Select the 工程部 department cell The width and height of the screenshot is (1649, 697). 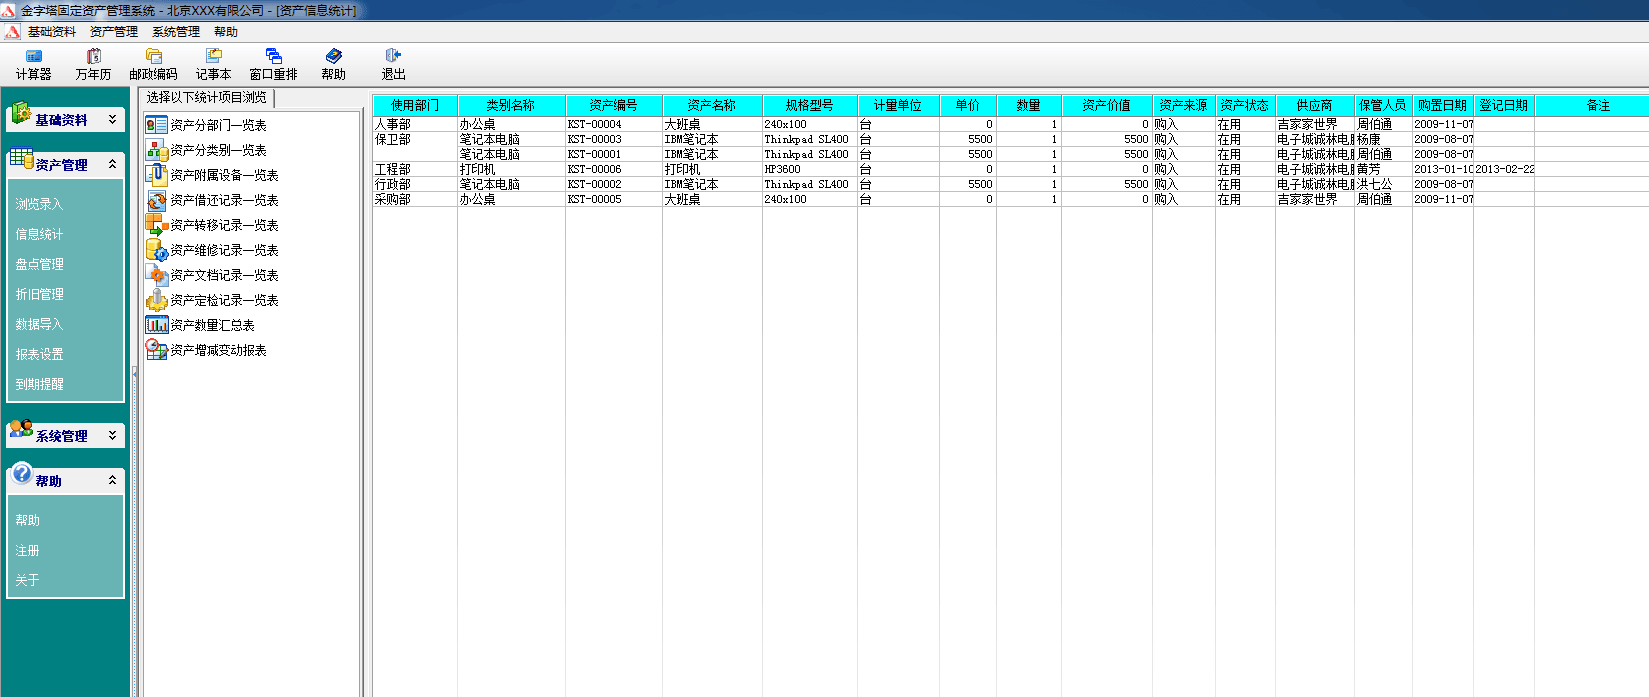[415, 170]
